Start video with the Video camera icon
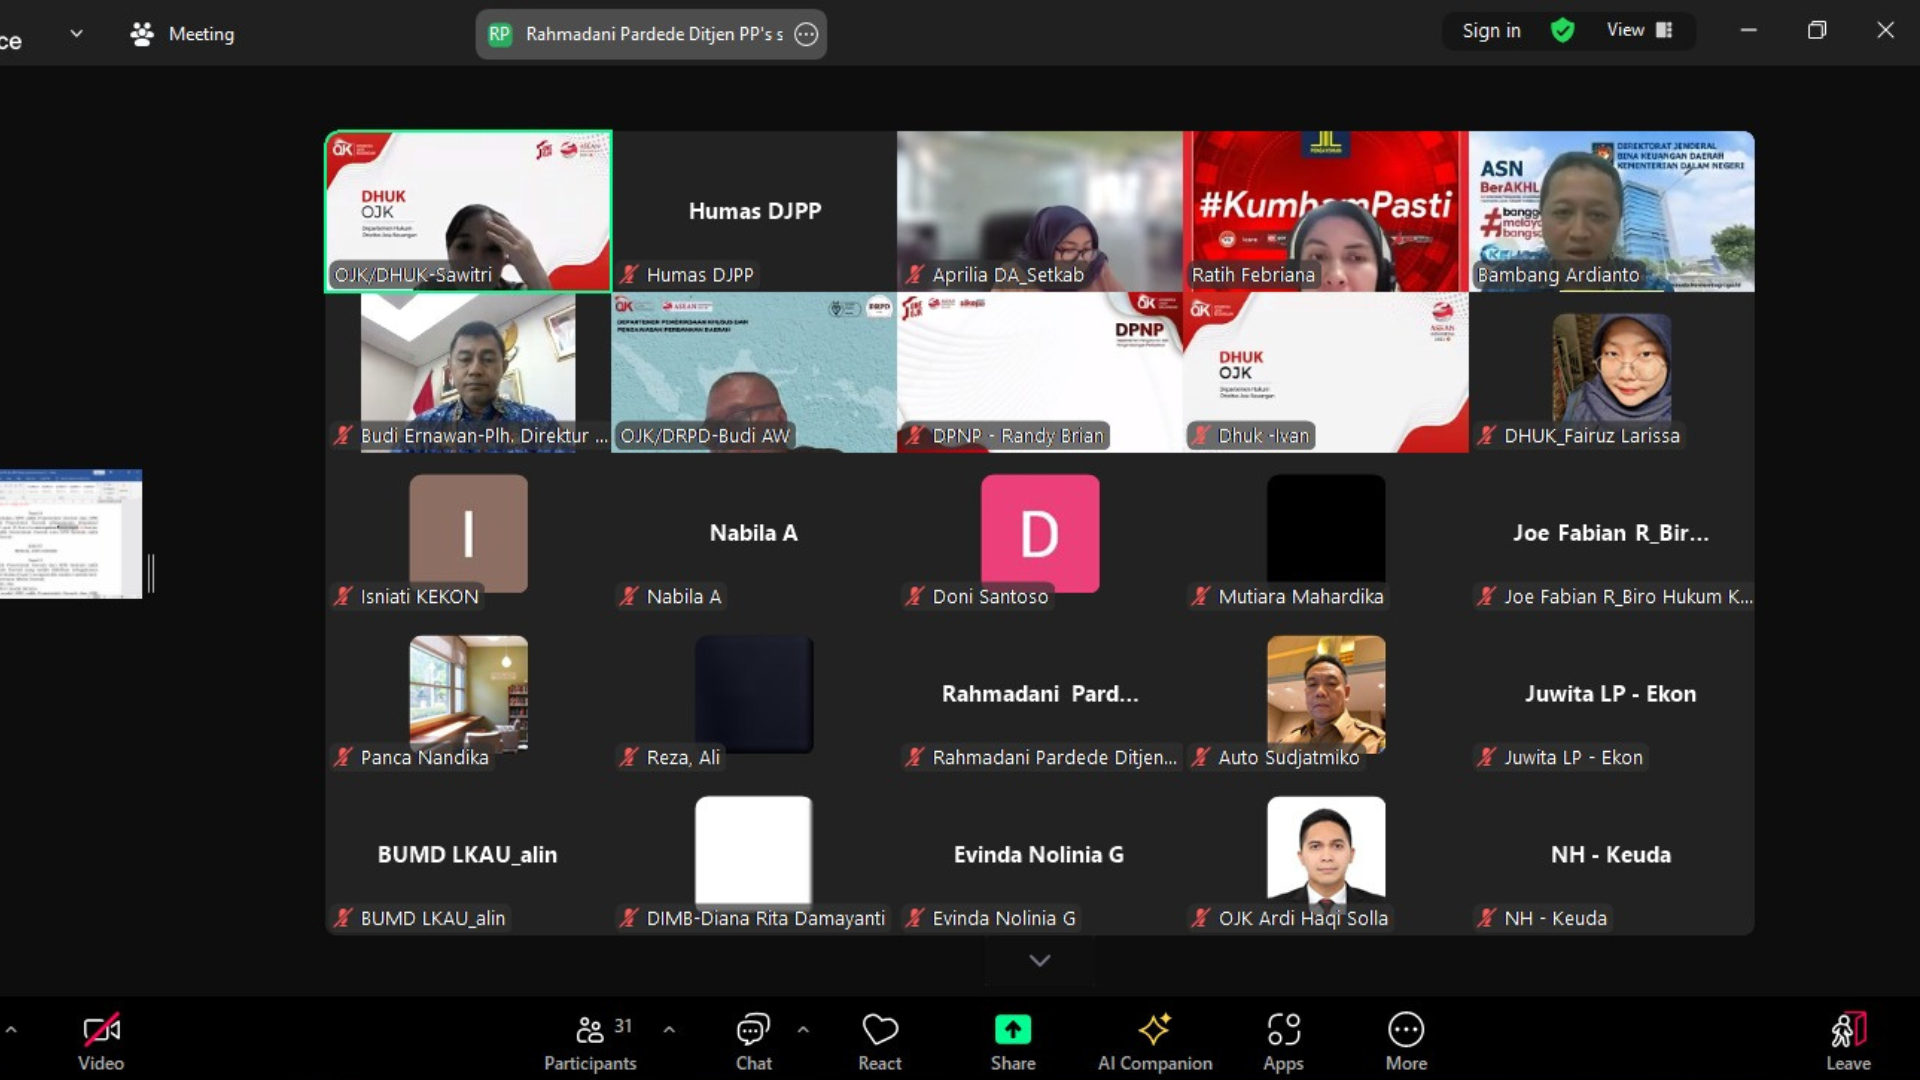This screenshot has width=1920, height=1080. 101,1040
